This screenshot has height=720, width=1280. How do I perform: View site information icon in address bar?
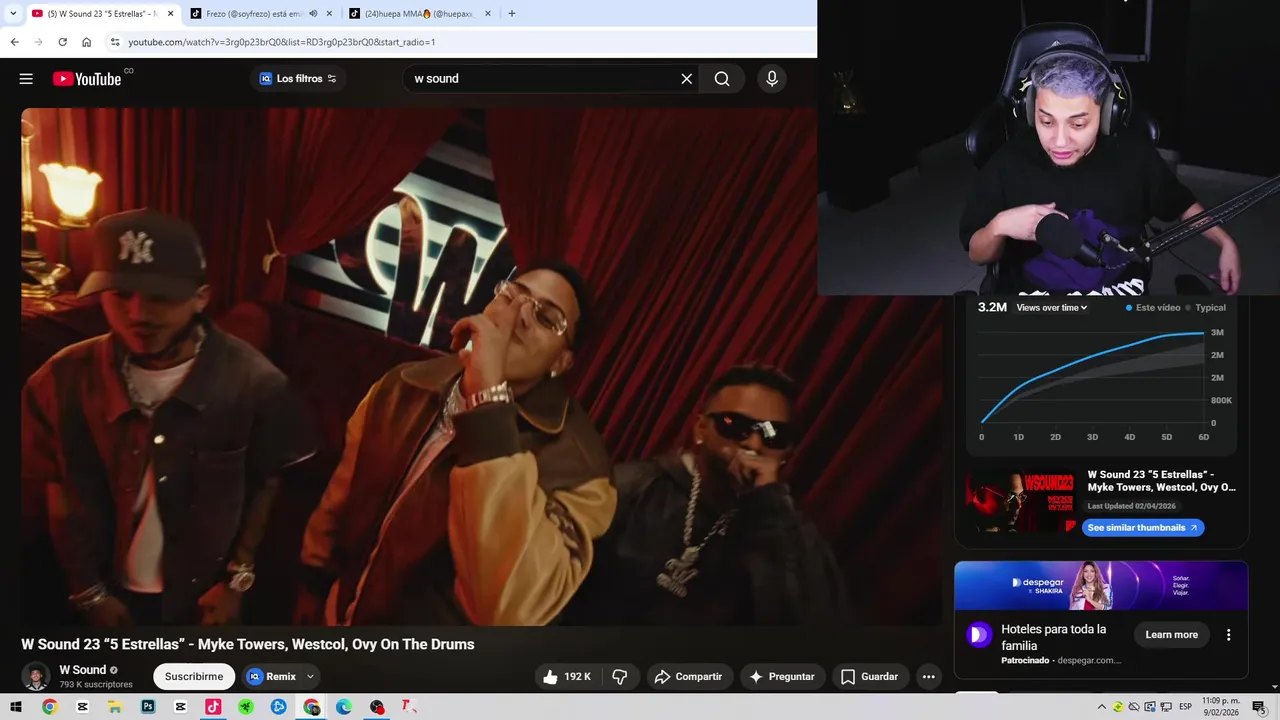[115, 42]
